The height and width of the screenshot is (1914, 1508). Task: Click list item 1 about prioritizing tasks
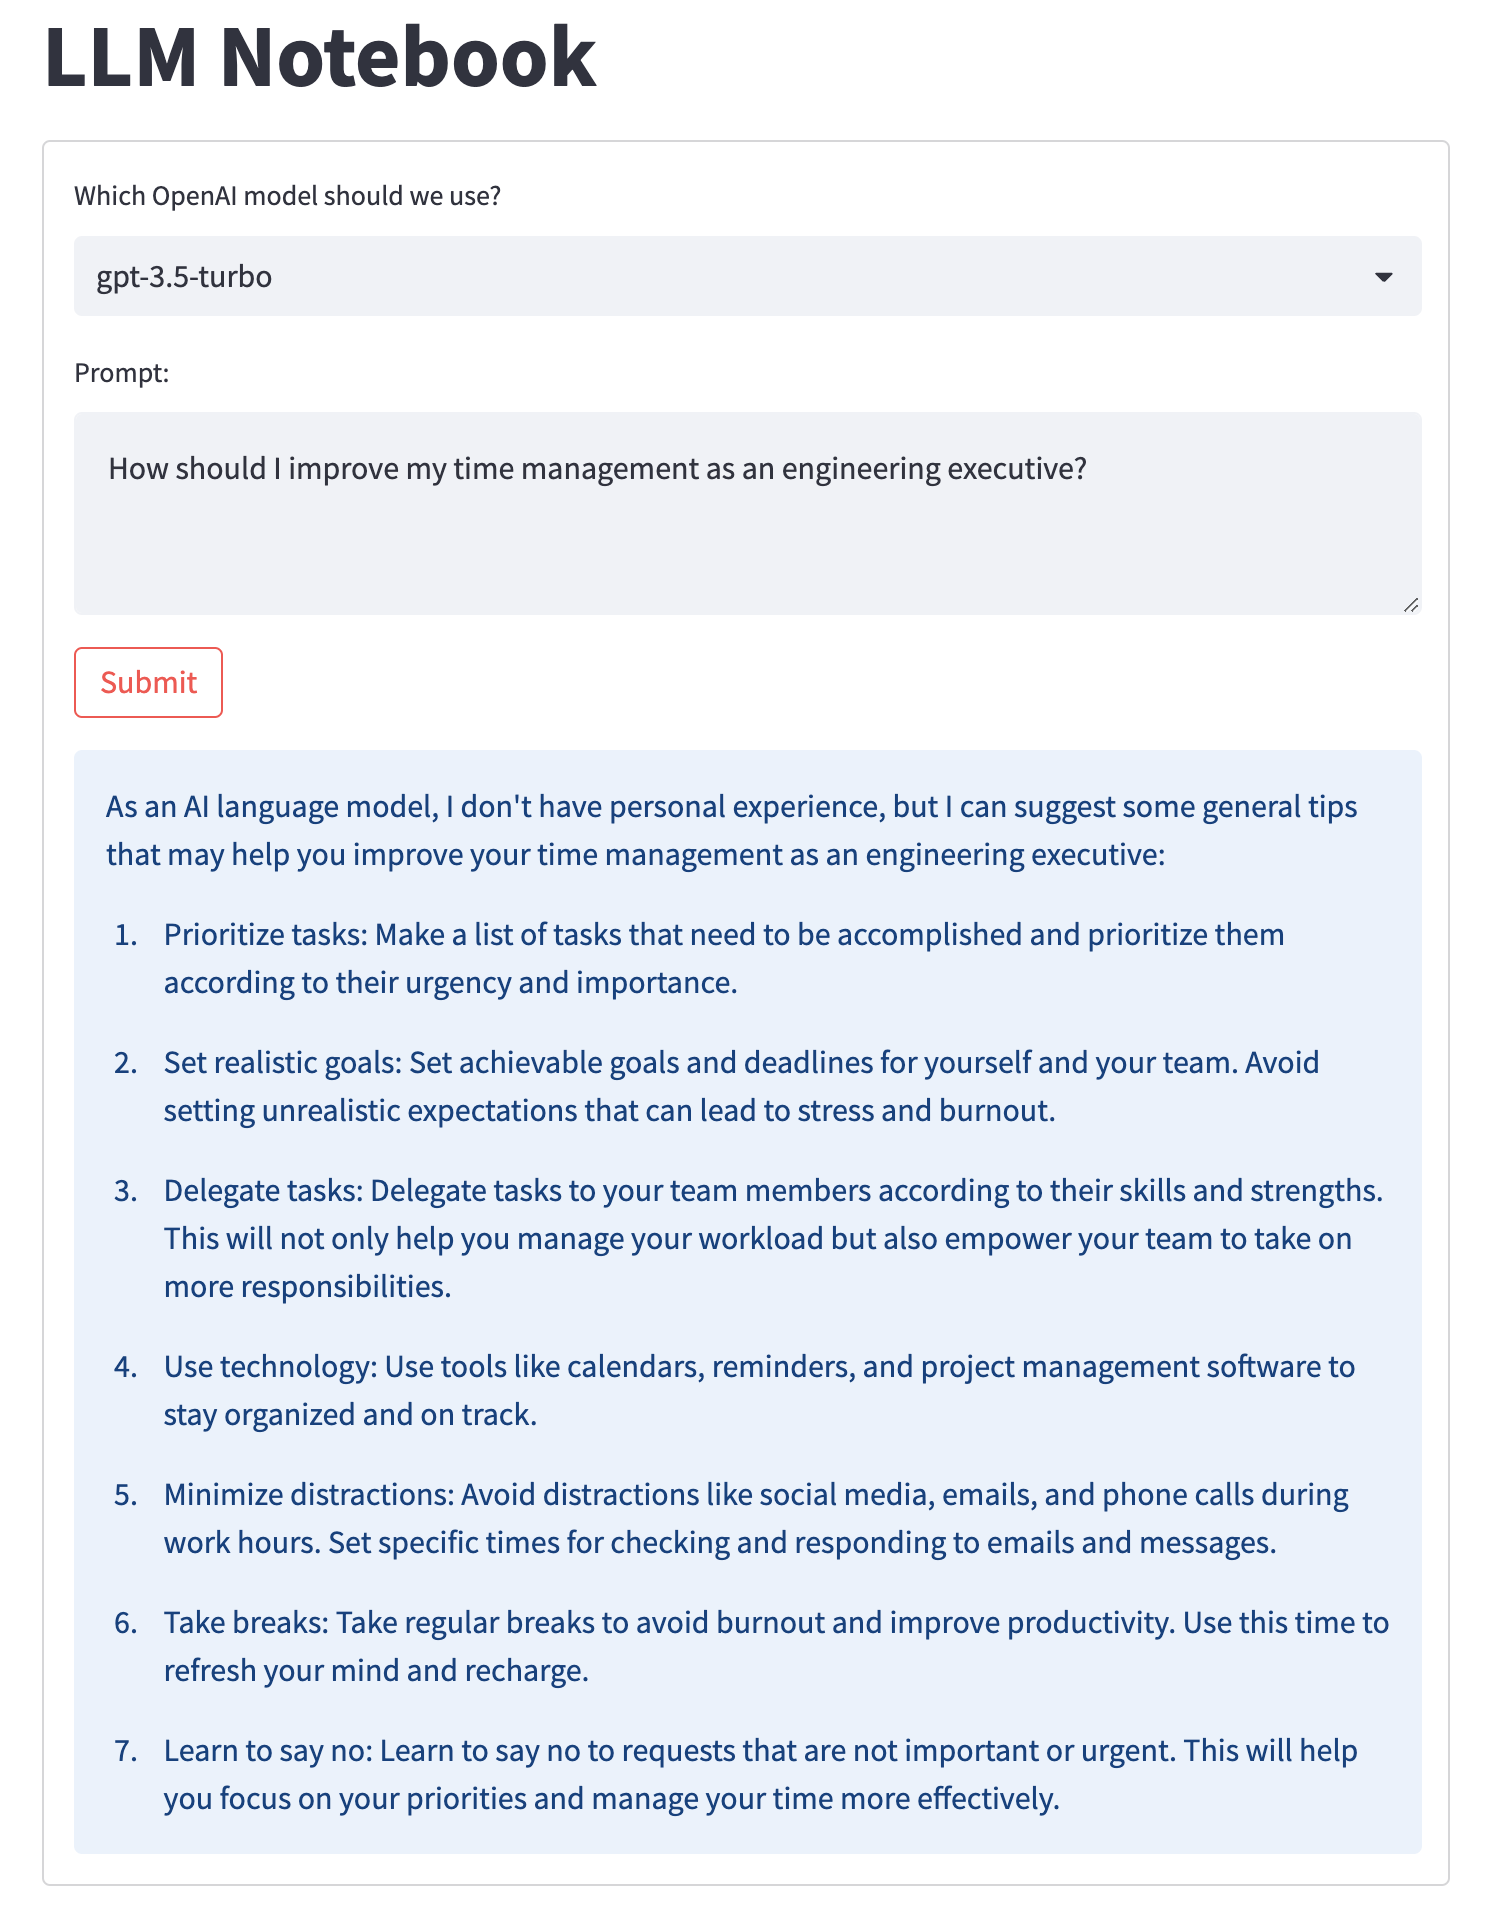[x=725, y=957]
